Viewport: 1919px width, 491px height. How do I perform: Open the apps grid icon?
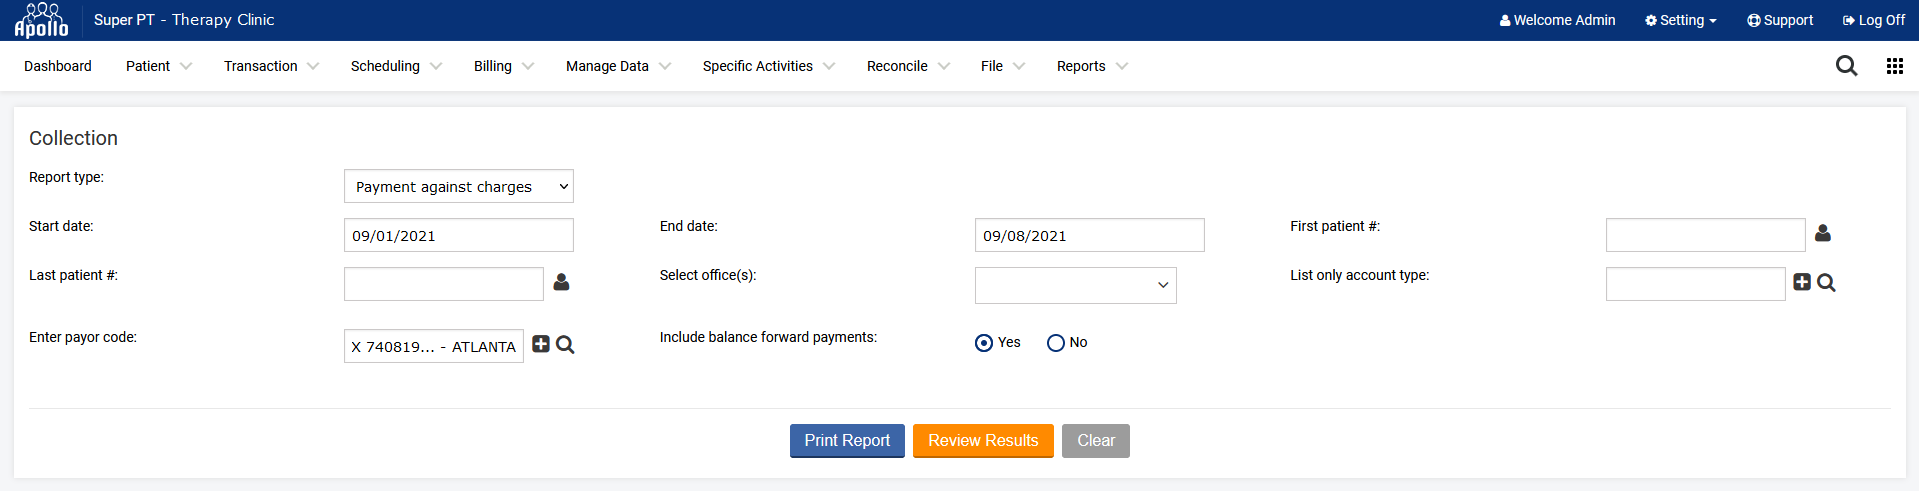click(1894, 66)
